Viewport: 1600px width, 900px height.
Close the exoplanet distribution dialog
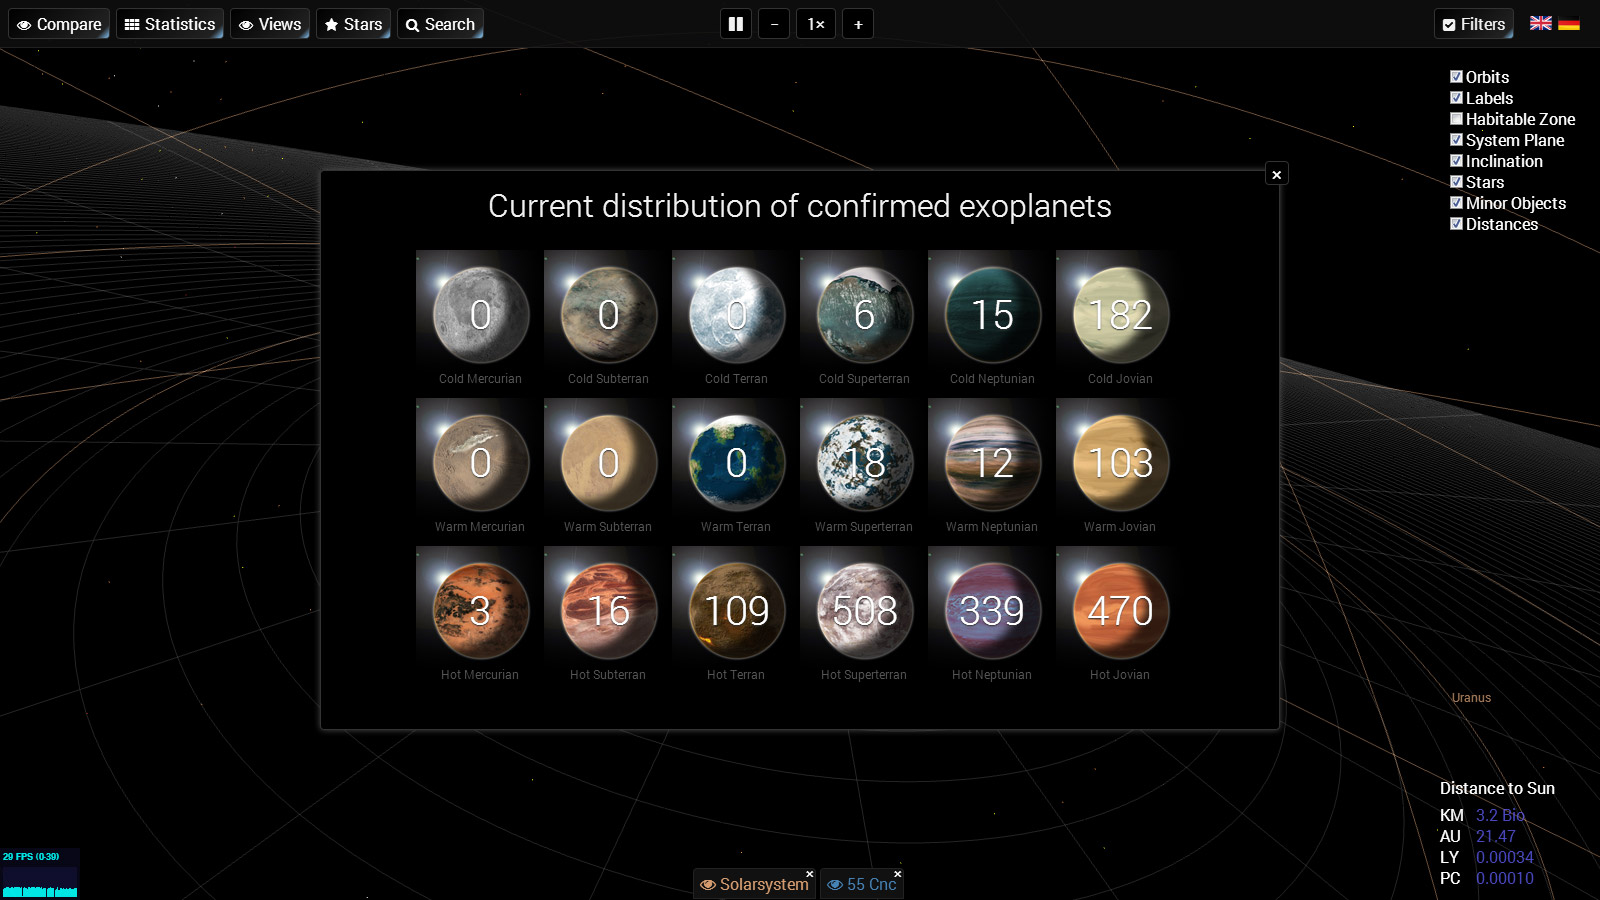[x=1276, y=174]
